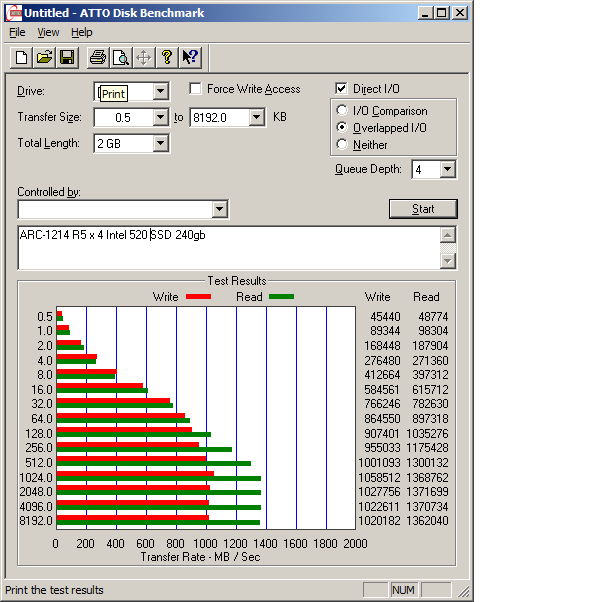This screenshot has width=614, height=602.
Task: Enable the Force Write Access checkbox
Action: point(196,89)
